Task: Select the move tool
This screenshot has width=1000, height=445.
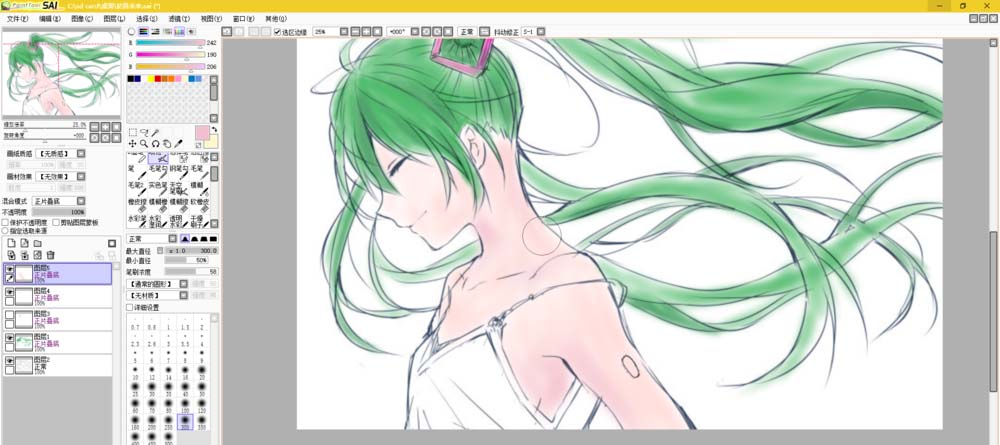Action: pyautogui.click(x=133, y=143)
